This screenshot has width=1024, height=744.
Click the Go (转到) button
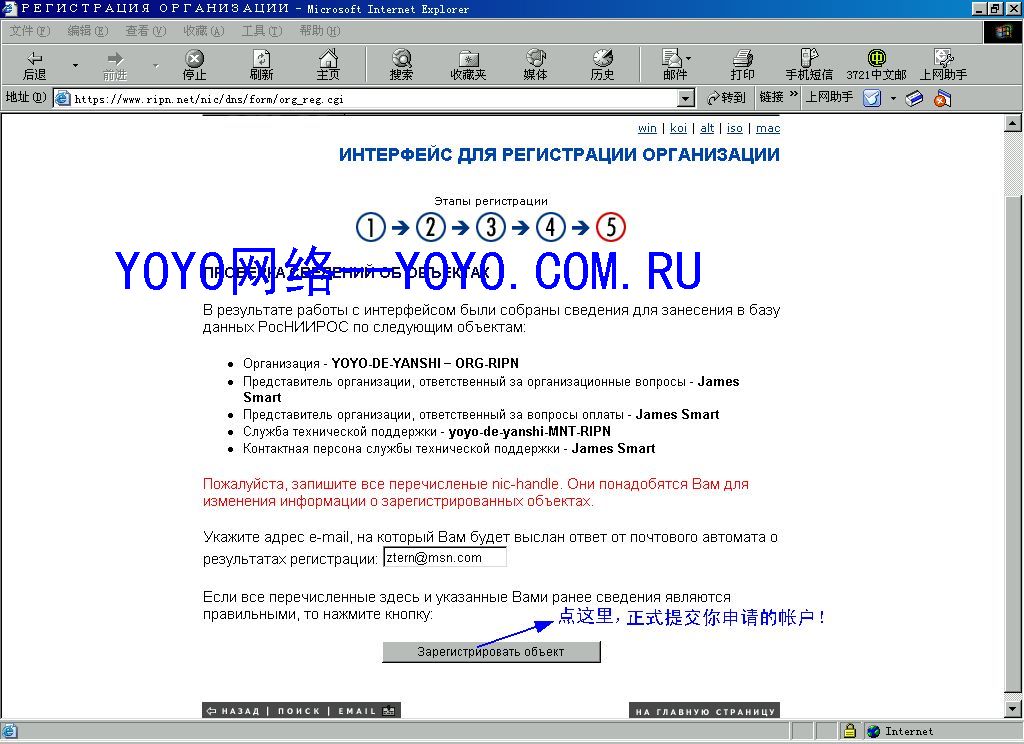coord(726,98)
